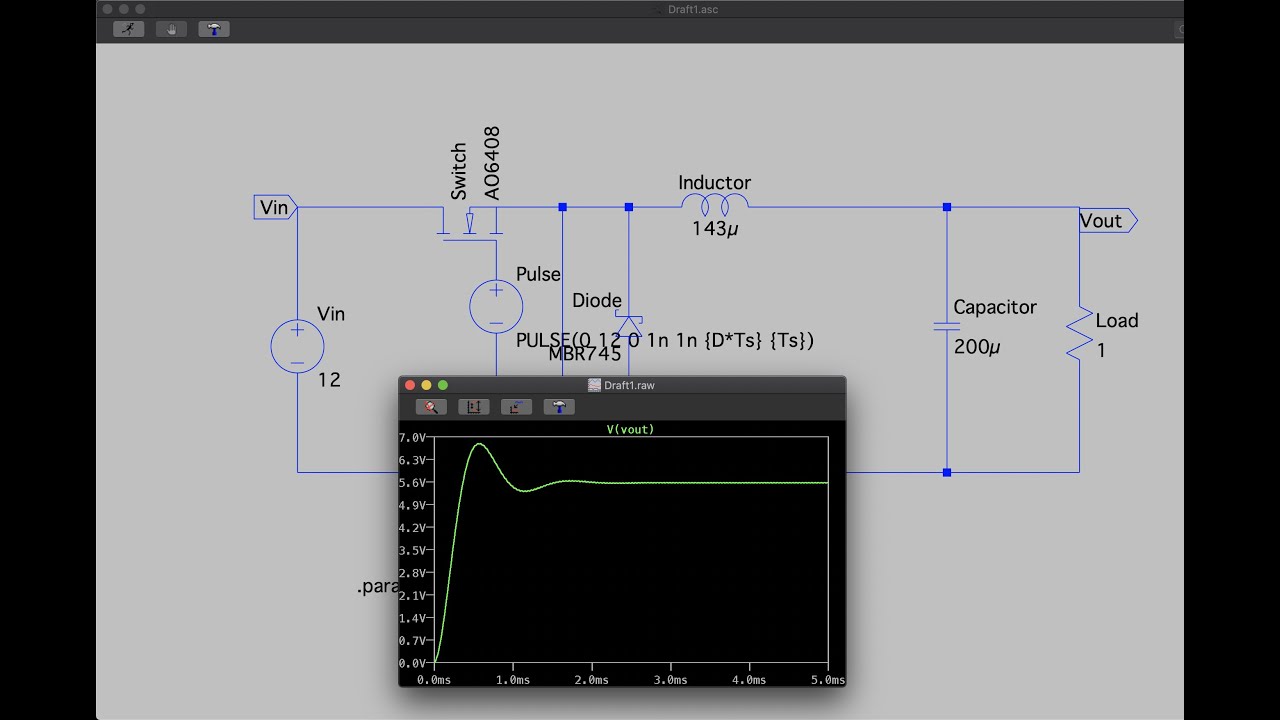Click the V(vout) trace label
Viewport: 1280px width, 720px height.
(x=630, y=429)
